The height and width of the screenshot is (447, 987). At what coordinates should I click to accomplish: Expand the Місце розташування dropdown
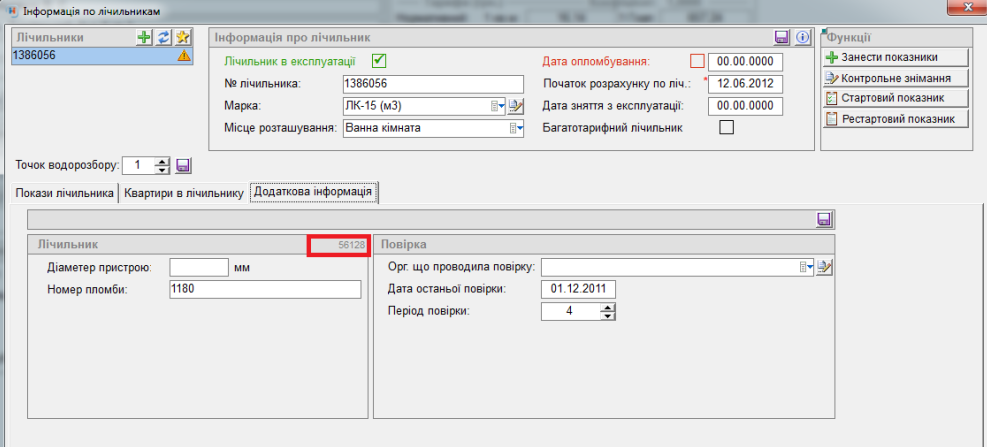[x=516, y=128]
